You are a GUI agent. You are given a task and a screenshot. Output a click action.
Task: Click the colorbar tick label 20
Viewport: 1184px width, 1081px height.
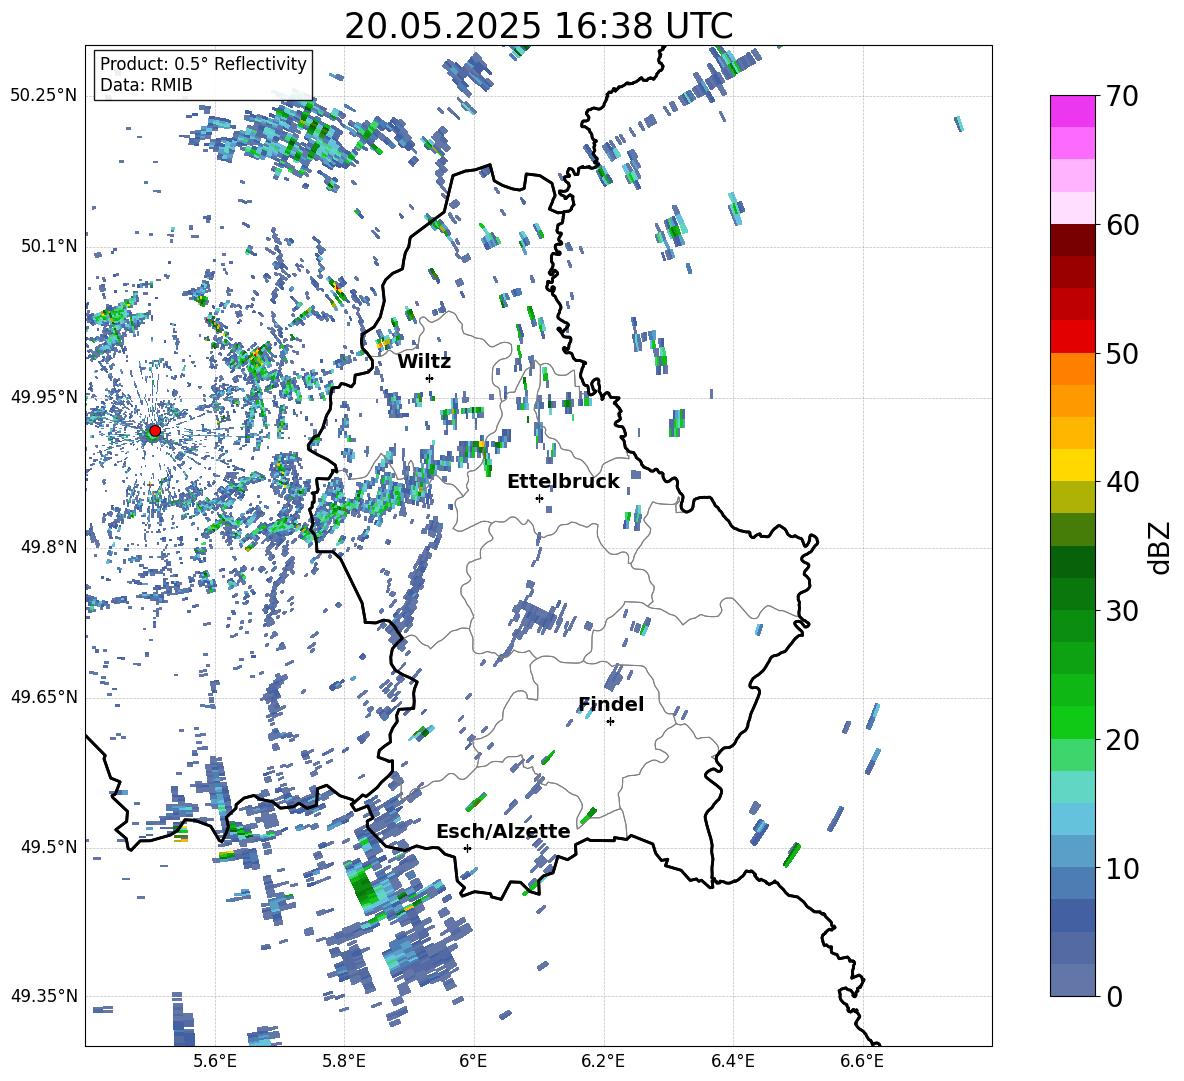1122,740
